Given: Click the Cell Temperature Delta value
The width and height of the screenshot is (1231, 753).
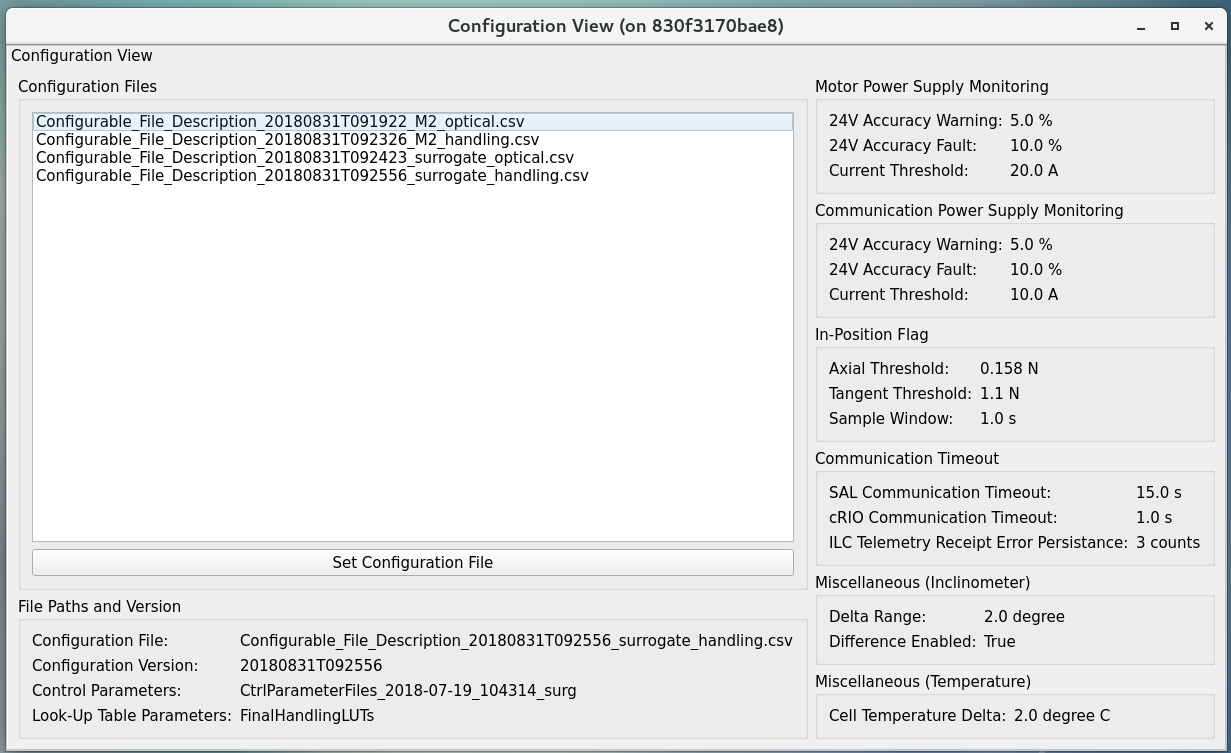Looking at the screenshot, I should coord(1061,715).
